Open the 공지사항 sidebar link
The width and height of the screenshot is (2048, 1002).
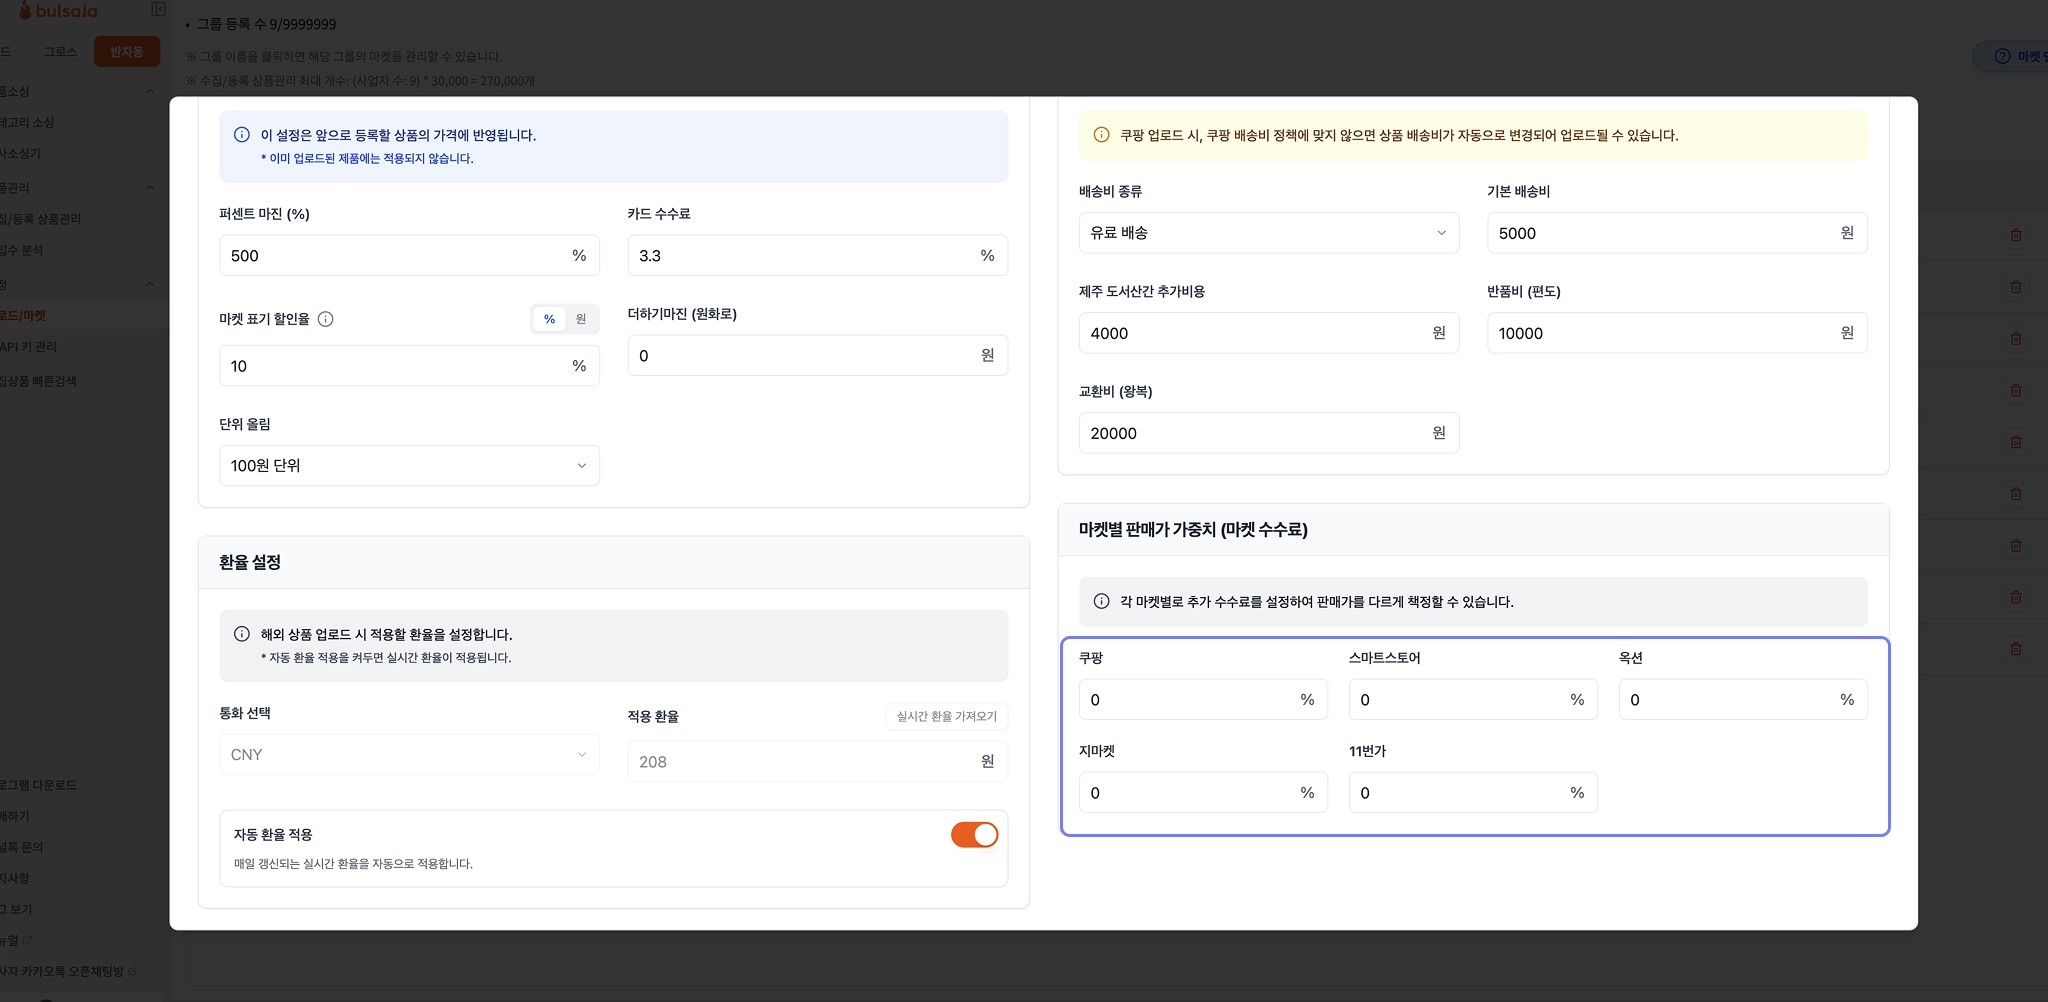click(15, 878)
